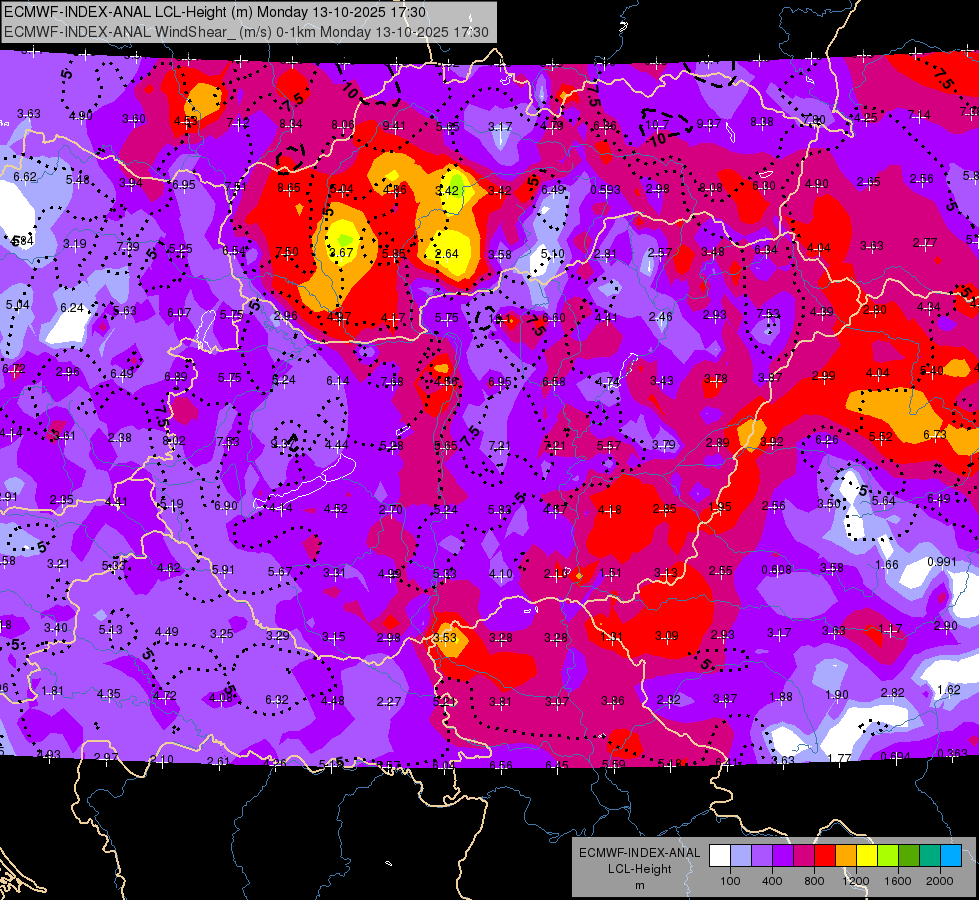Click the grid value 1.95
This screenshot has height=900, width=979.
pyautogui.click(x=721, y=507)
